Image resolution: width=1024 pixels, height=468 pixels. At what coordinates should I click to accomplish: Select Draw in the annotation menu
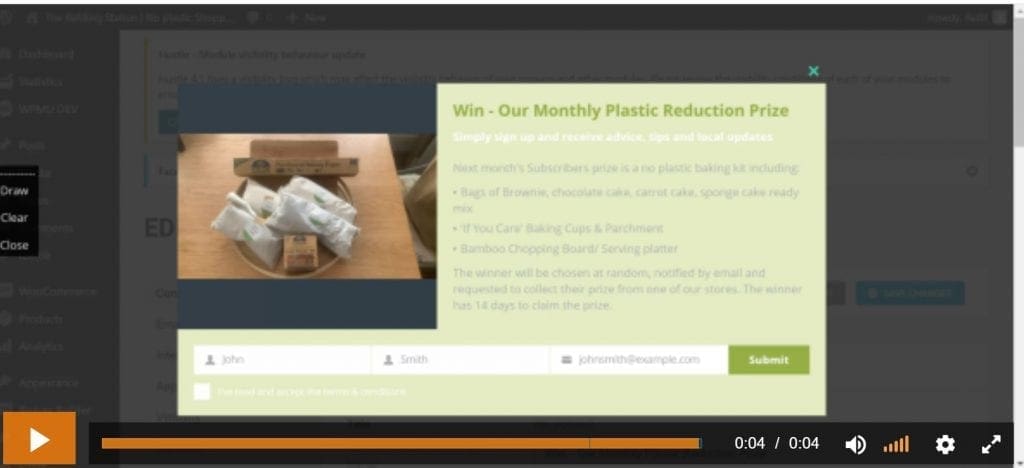14,191
